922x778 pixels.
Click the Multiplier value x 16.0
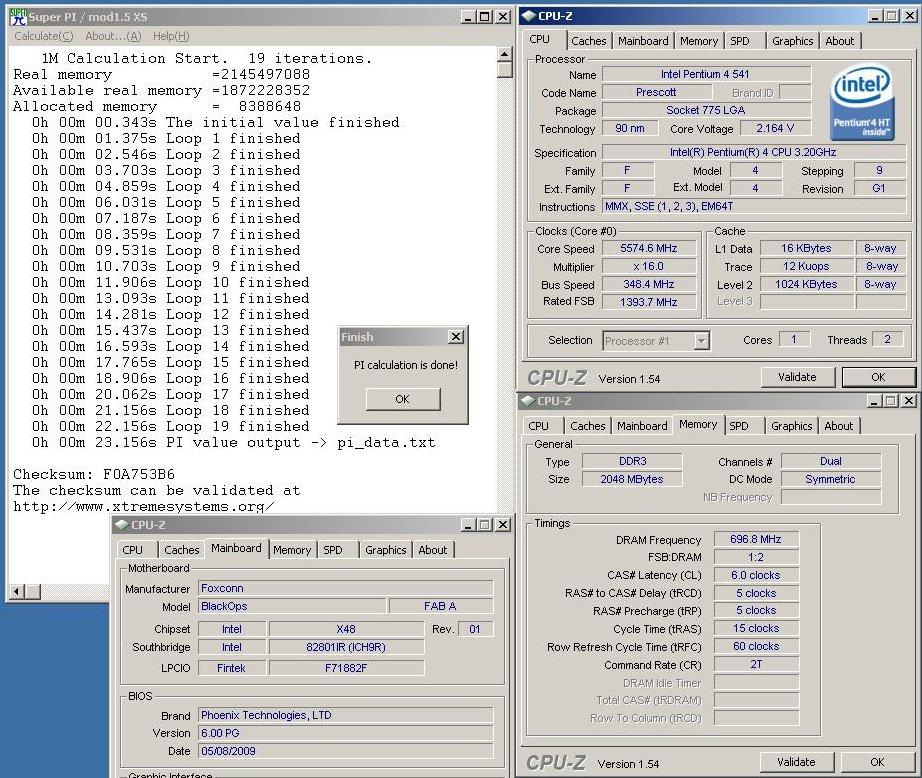pyautogui.click(x=649, y=266)
